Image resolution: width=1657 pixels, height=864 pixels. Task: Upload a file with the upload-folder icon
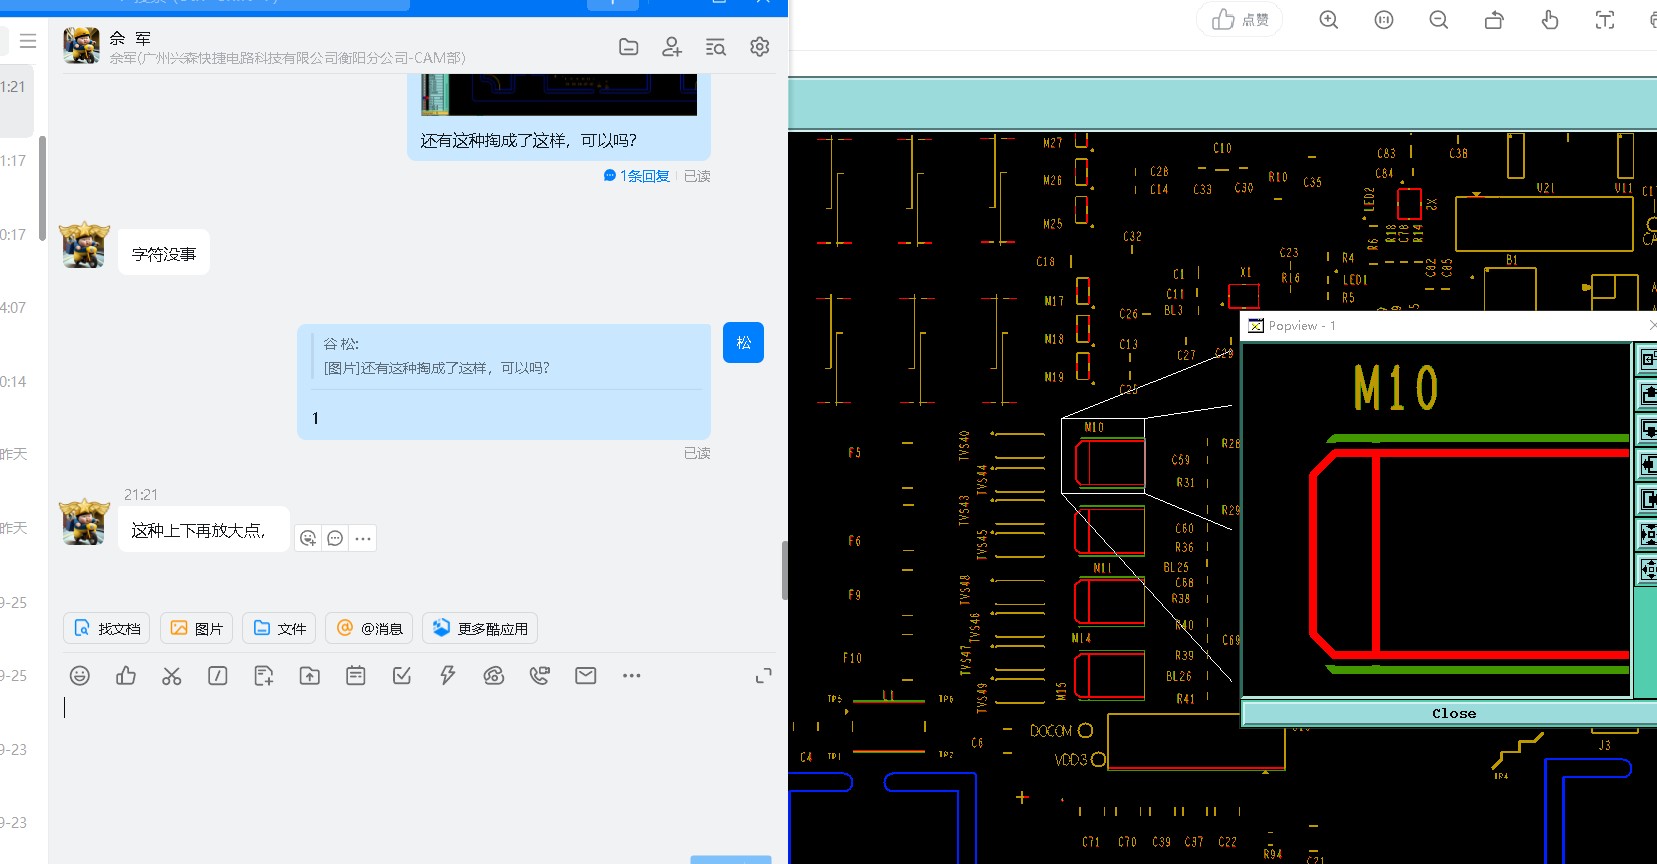click(x=310, y=676)
